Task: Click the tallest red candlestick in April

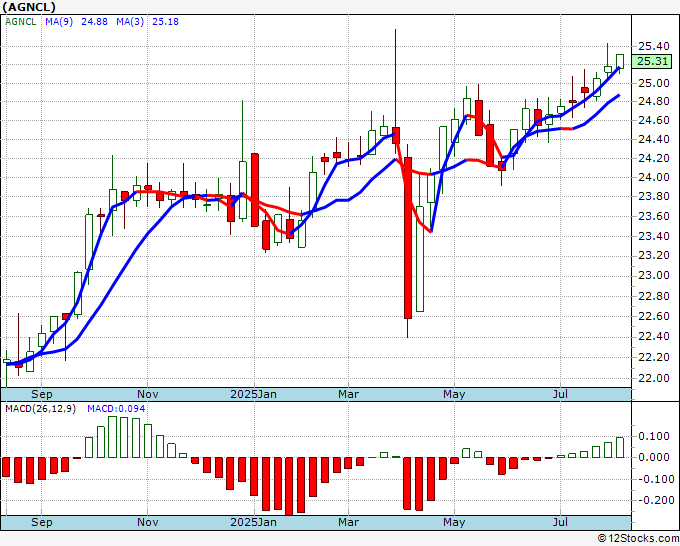Action: point(408,238)
